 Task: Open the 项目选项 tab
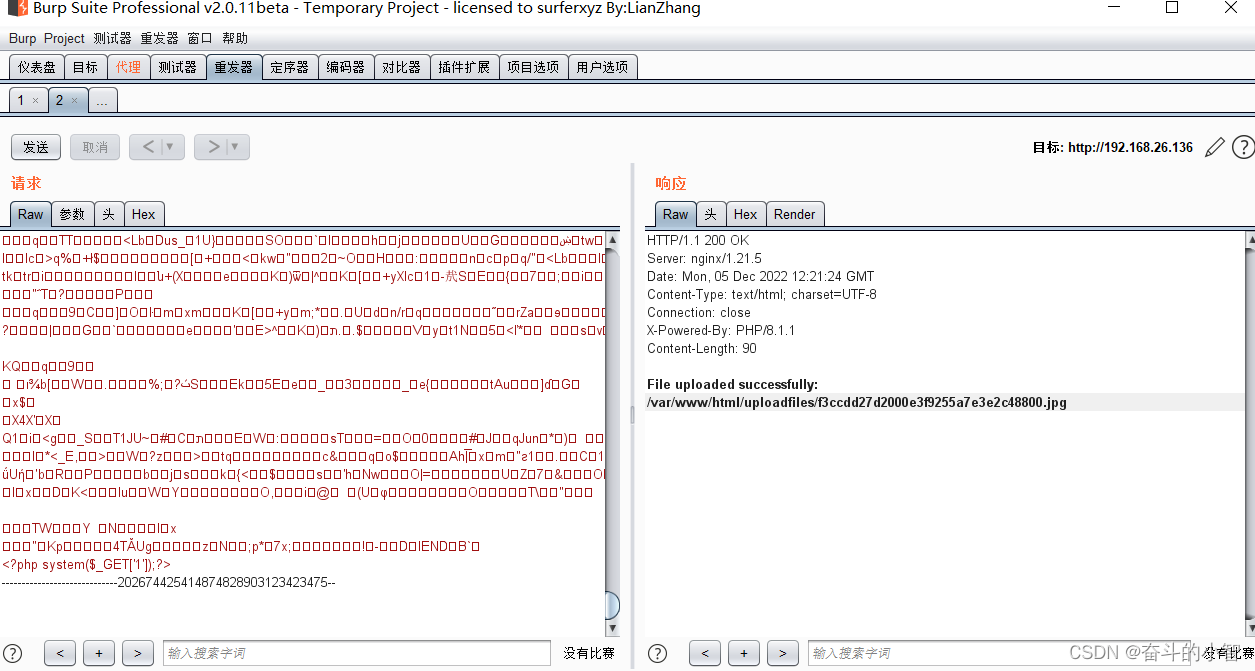coord(533,67)
